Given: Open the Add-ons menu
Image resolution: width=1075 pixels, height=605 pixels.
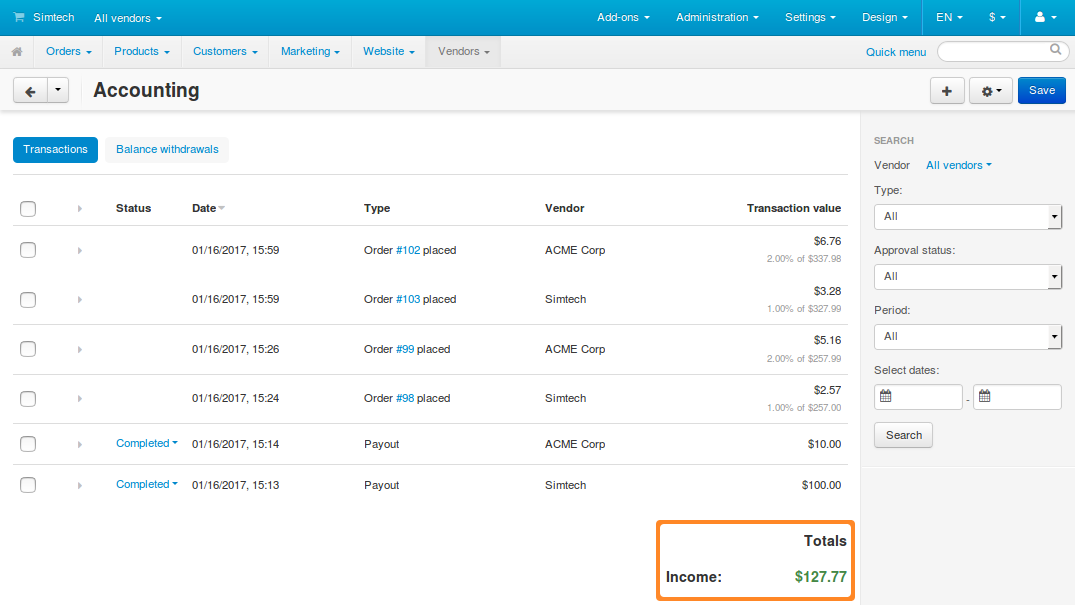Looking at the screenshot, I should pyautogui.click(x=623, y=18).
